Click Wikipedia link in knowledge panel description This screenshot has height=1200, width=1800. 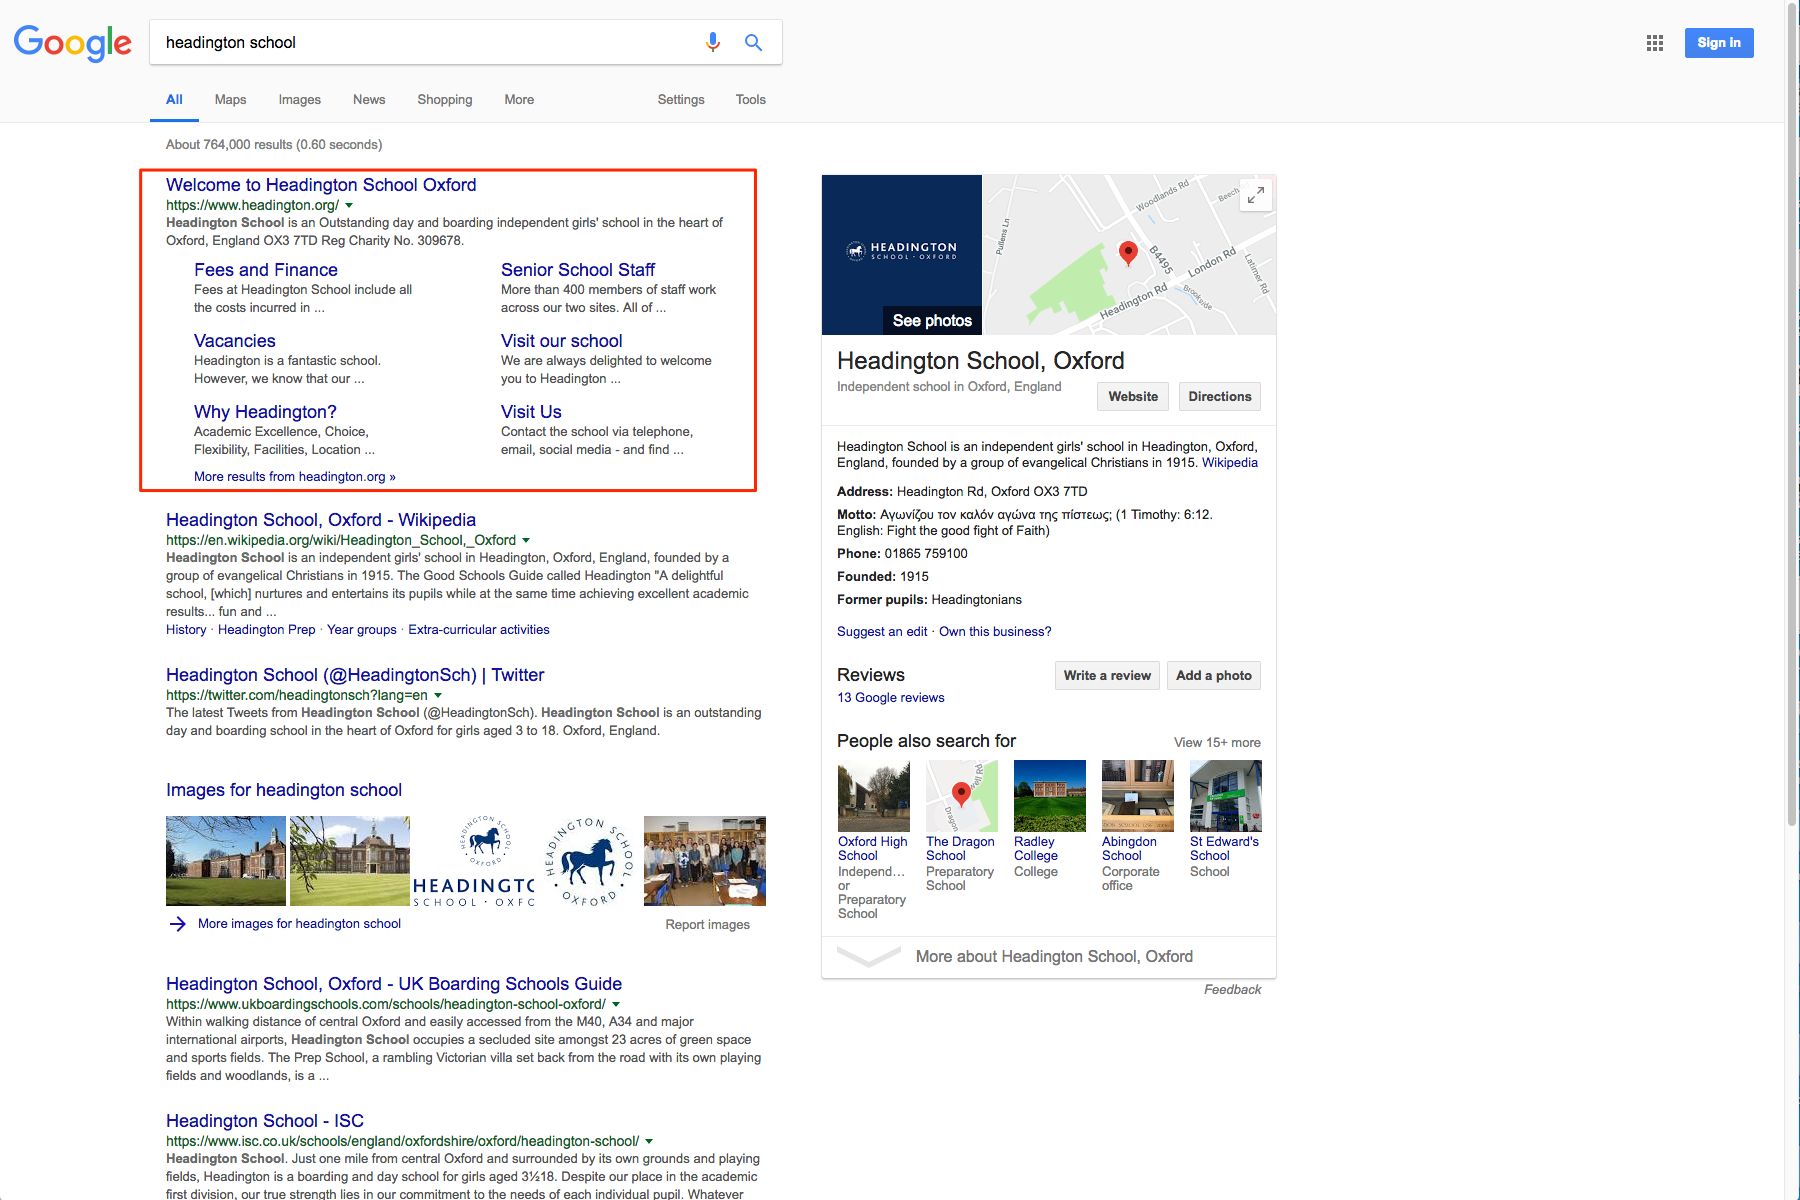tap(1230, 463)
